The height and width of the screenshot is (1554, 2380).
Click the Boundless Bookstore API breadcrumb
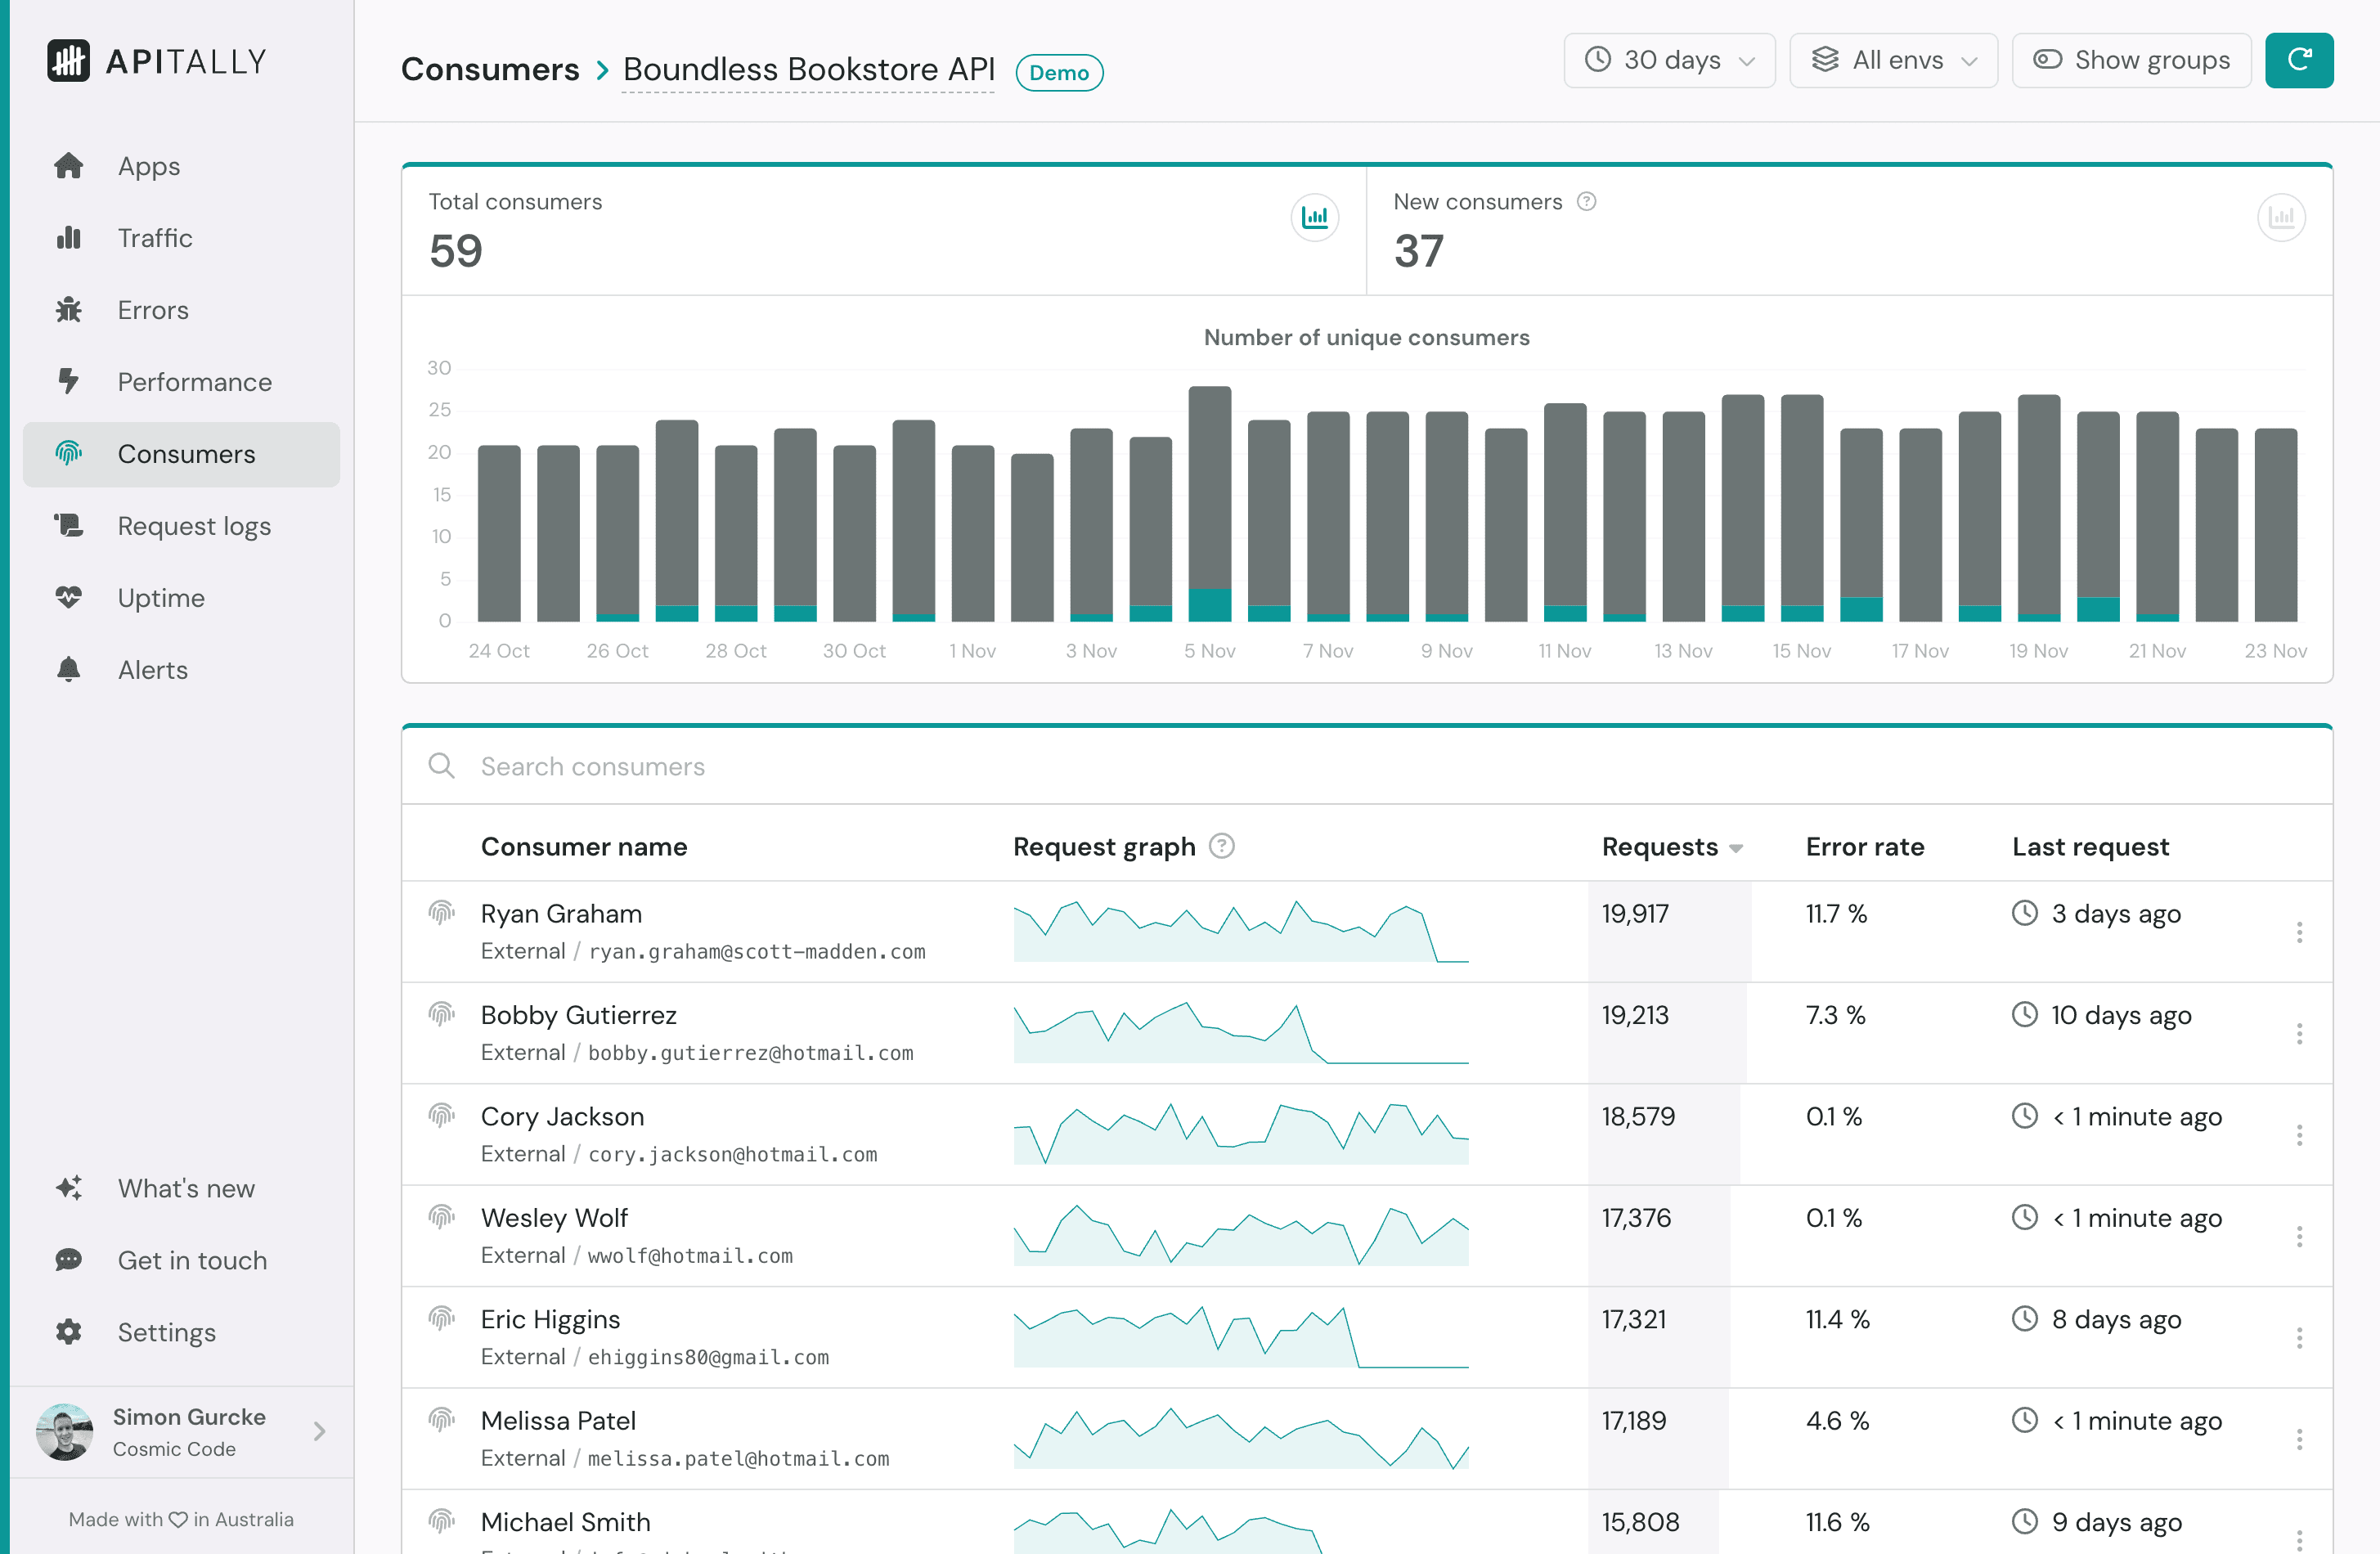(808, 69)
